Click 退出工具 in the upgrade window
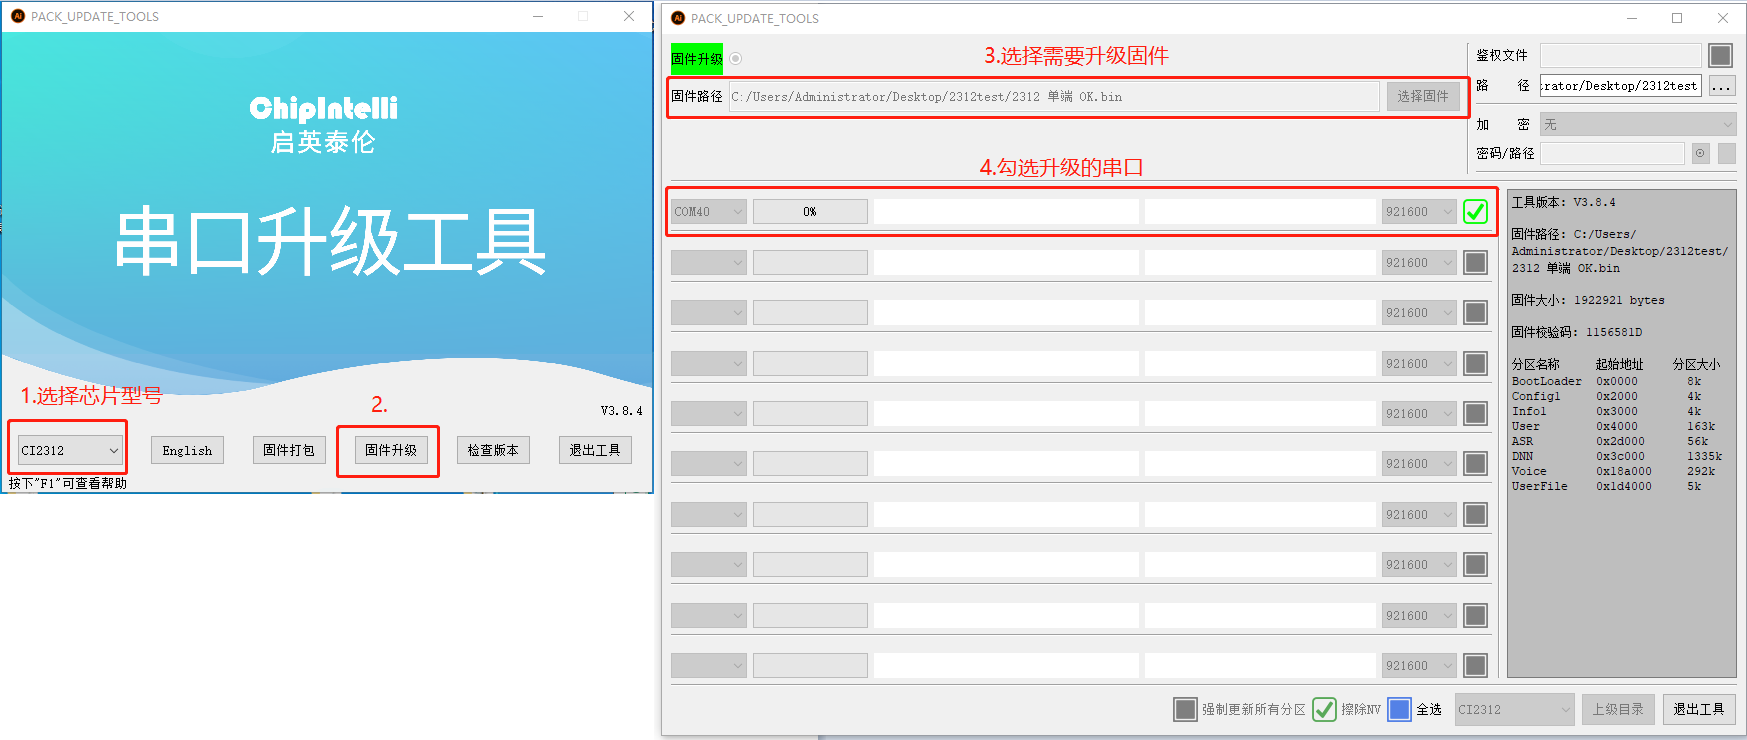This screenshot has height=740, width=1747. coord(1699,709)
